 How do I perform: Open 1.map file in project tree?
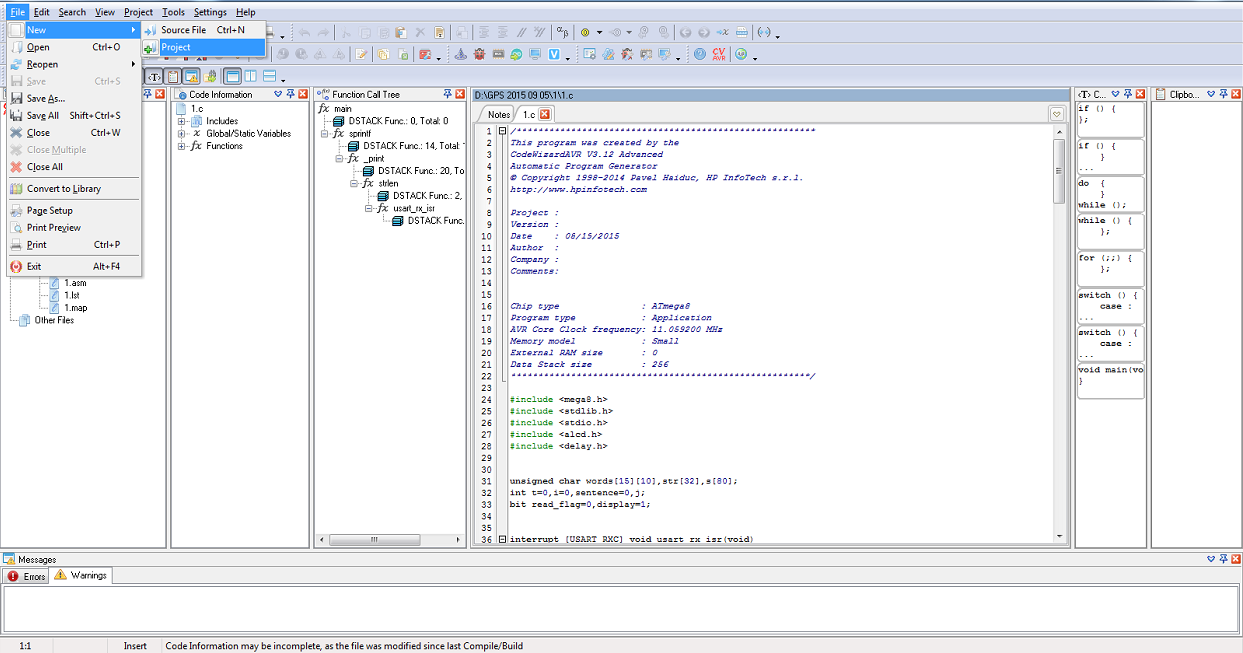pos(75,308)
